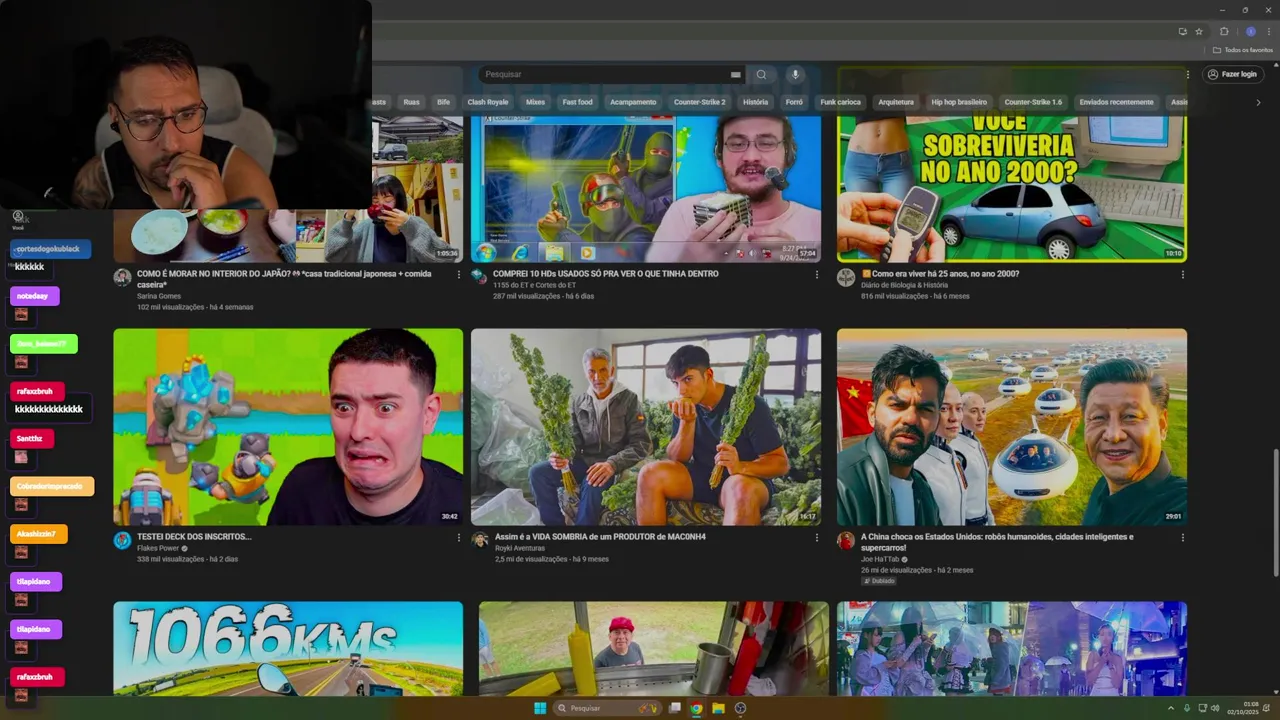Click chat user cortesdogokublack name badge

tap(51, 249)
